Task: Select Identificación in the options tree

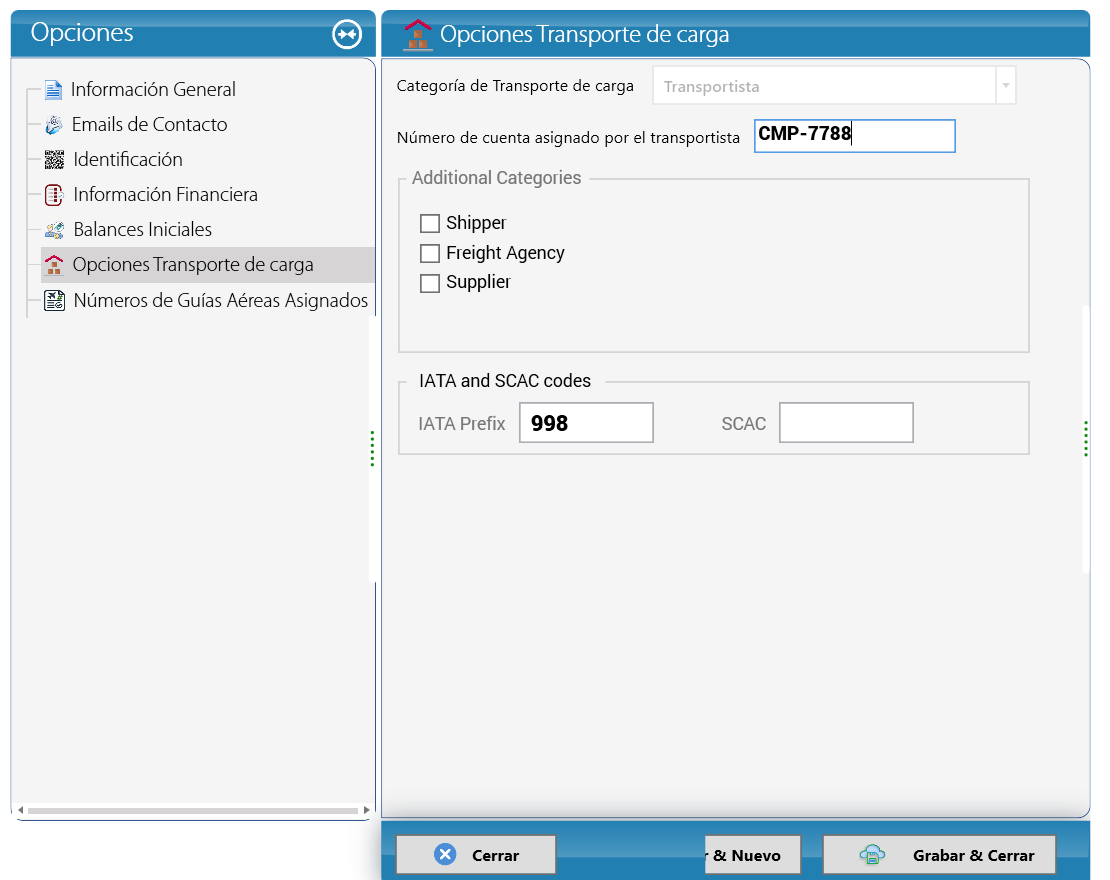Action: pos(128,160)
